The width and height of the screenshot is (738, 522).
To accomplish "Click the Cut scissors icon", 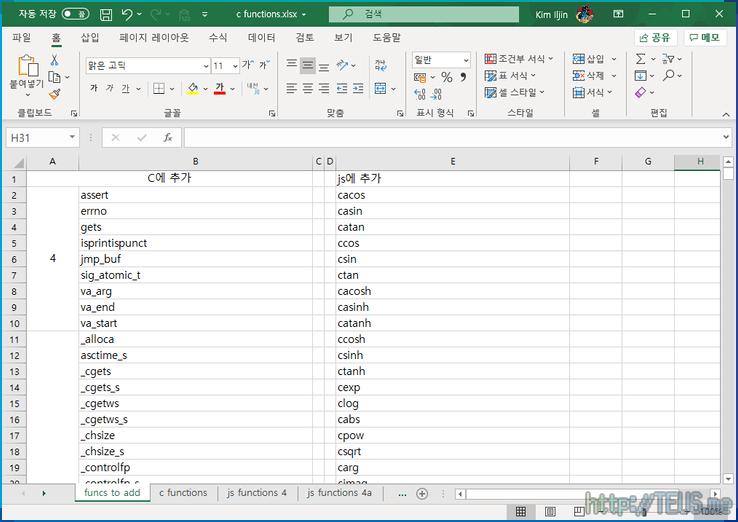I will [x=54, y=60].
